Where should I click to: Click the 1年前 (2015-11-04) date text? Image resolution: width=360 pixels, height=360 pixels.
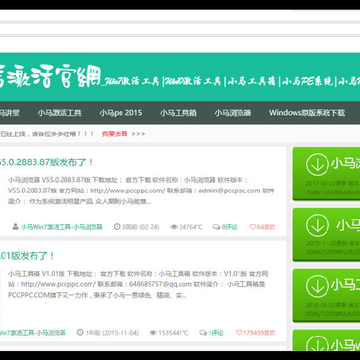click(x=112, y=333)
